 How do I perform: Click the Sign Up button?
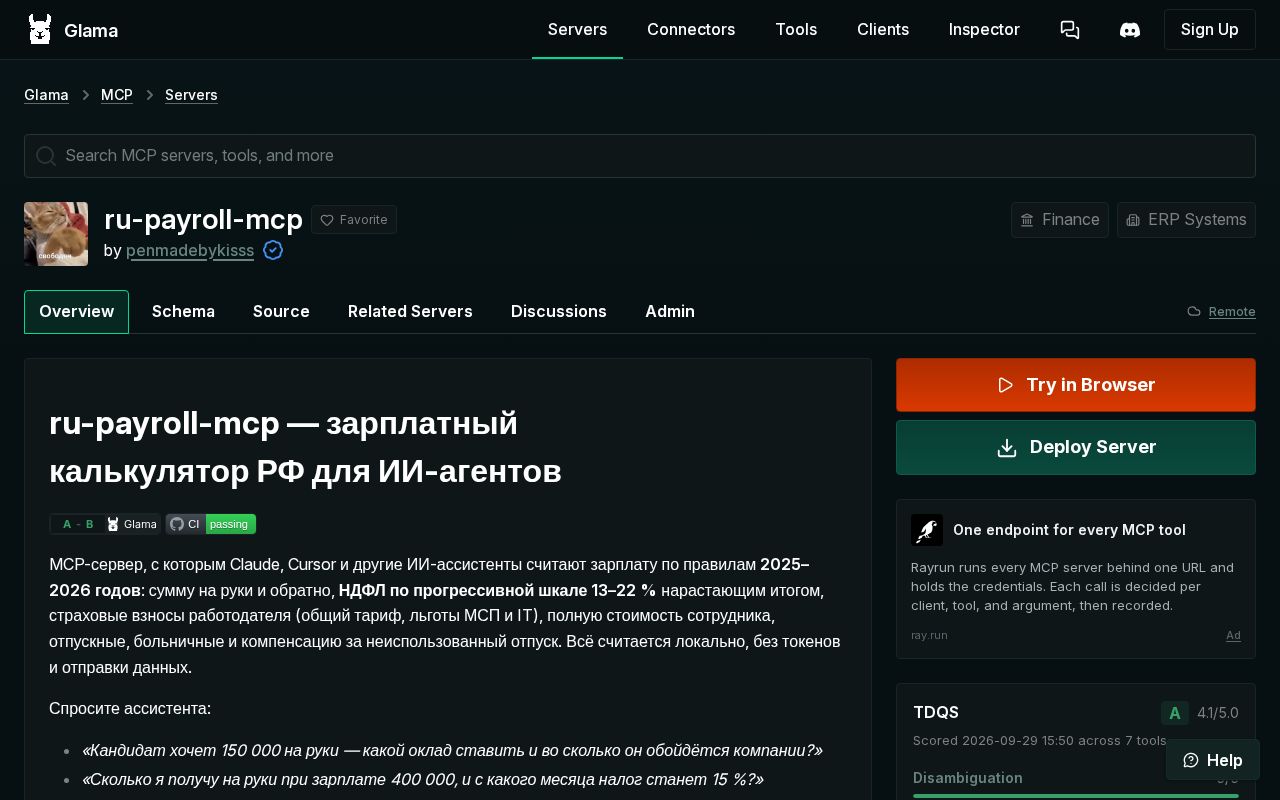coord(1210,30)
